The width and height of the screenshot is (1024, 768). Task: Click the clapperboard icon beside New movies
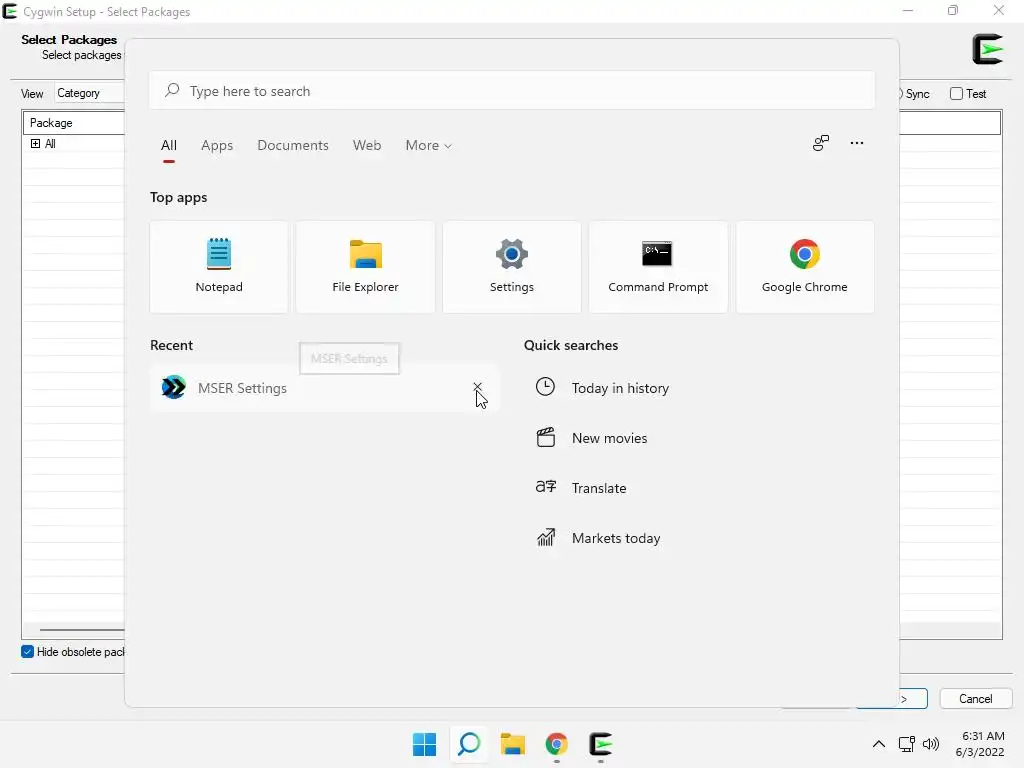(x=545, y=437)
